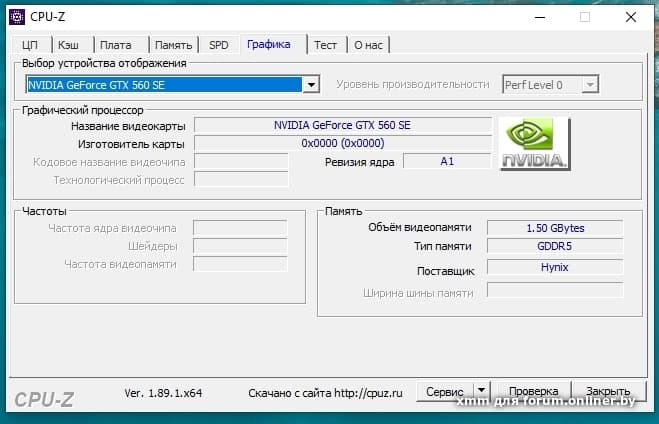Screen dimensions: 659x424
Task: Select the Плата tab
Action: (x=116, y=45)
